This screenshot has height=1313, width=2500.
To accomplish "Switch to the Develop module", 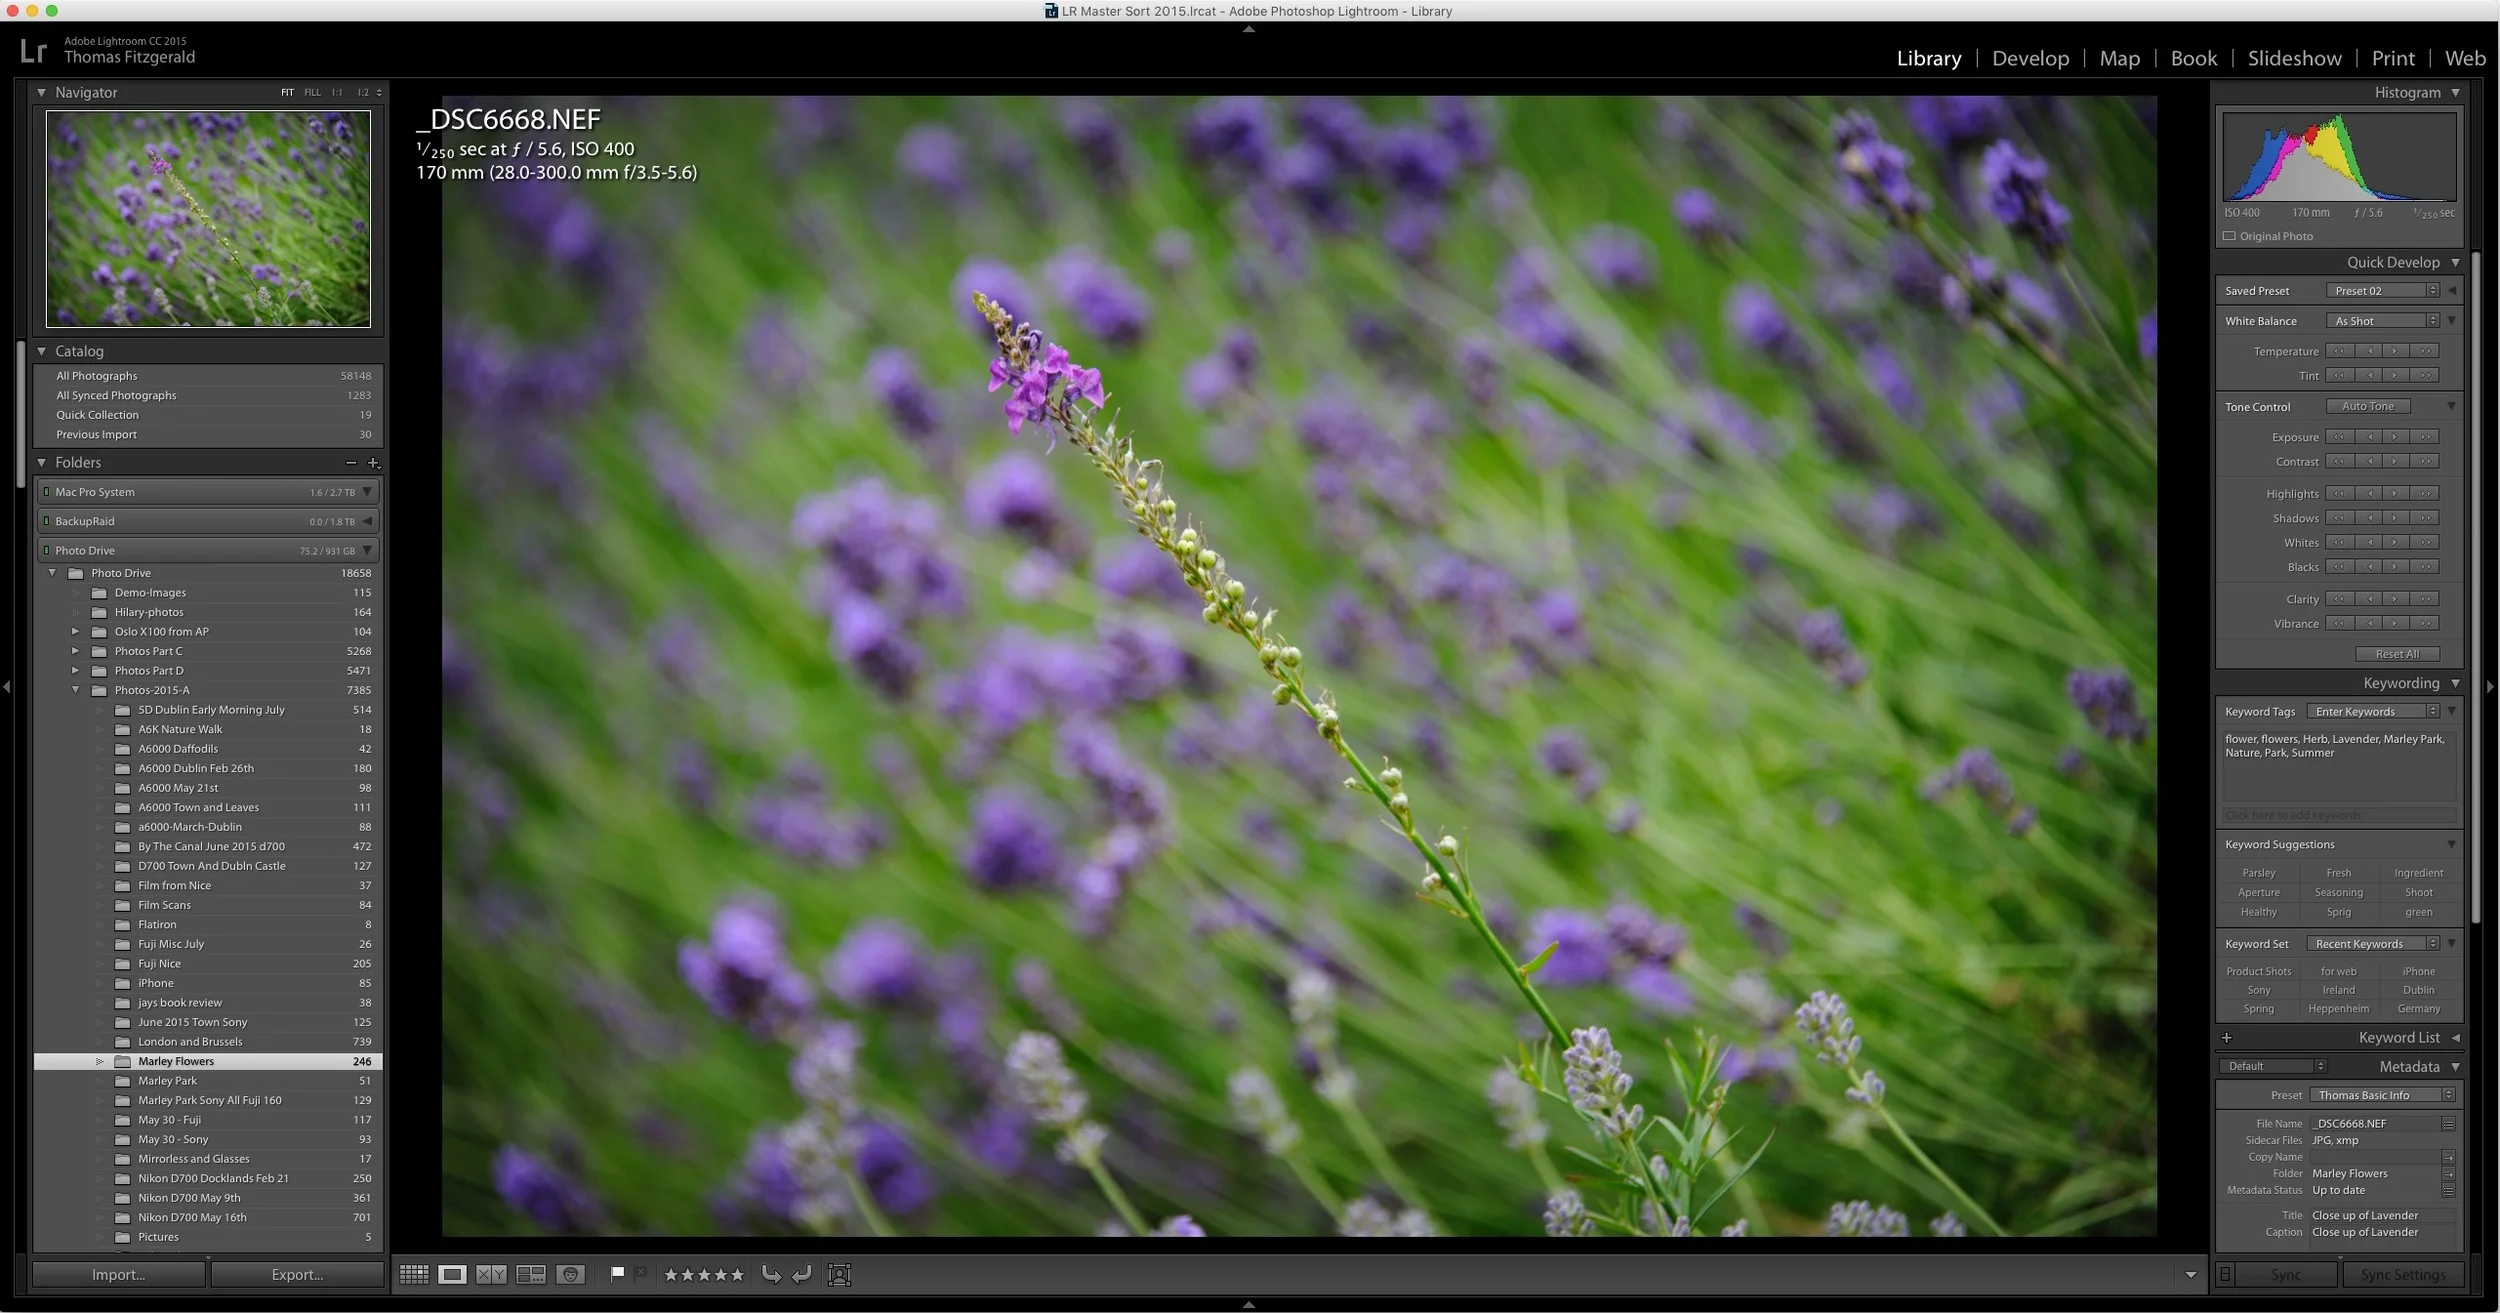I will pos(2030,58).
